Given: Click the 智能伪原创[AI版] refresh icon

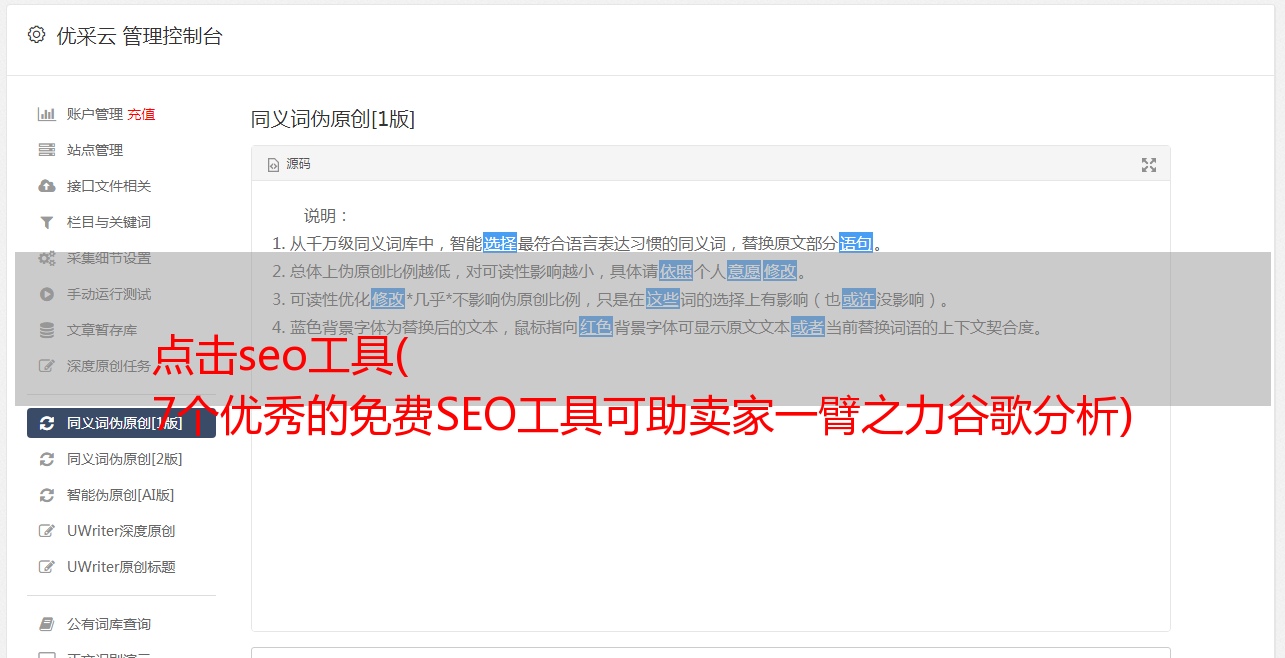Looking at the screenshot, I should [46, 495].
